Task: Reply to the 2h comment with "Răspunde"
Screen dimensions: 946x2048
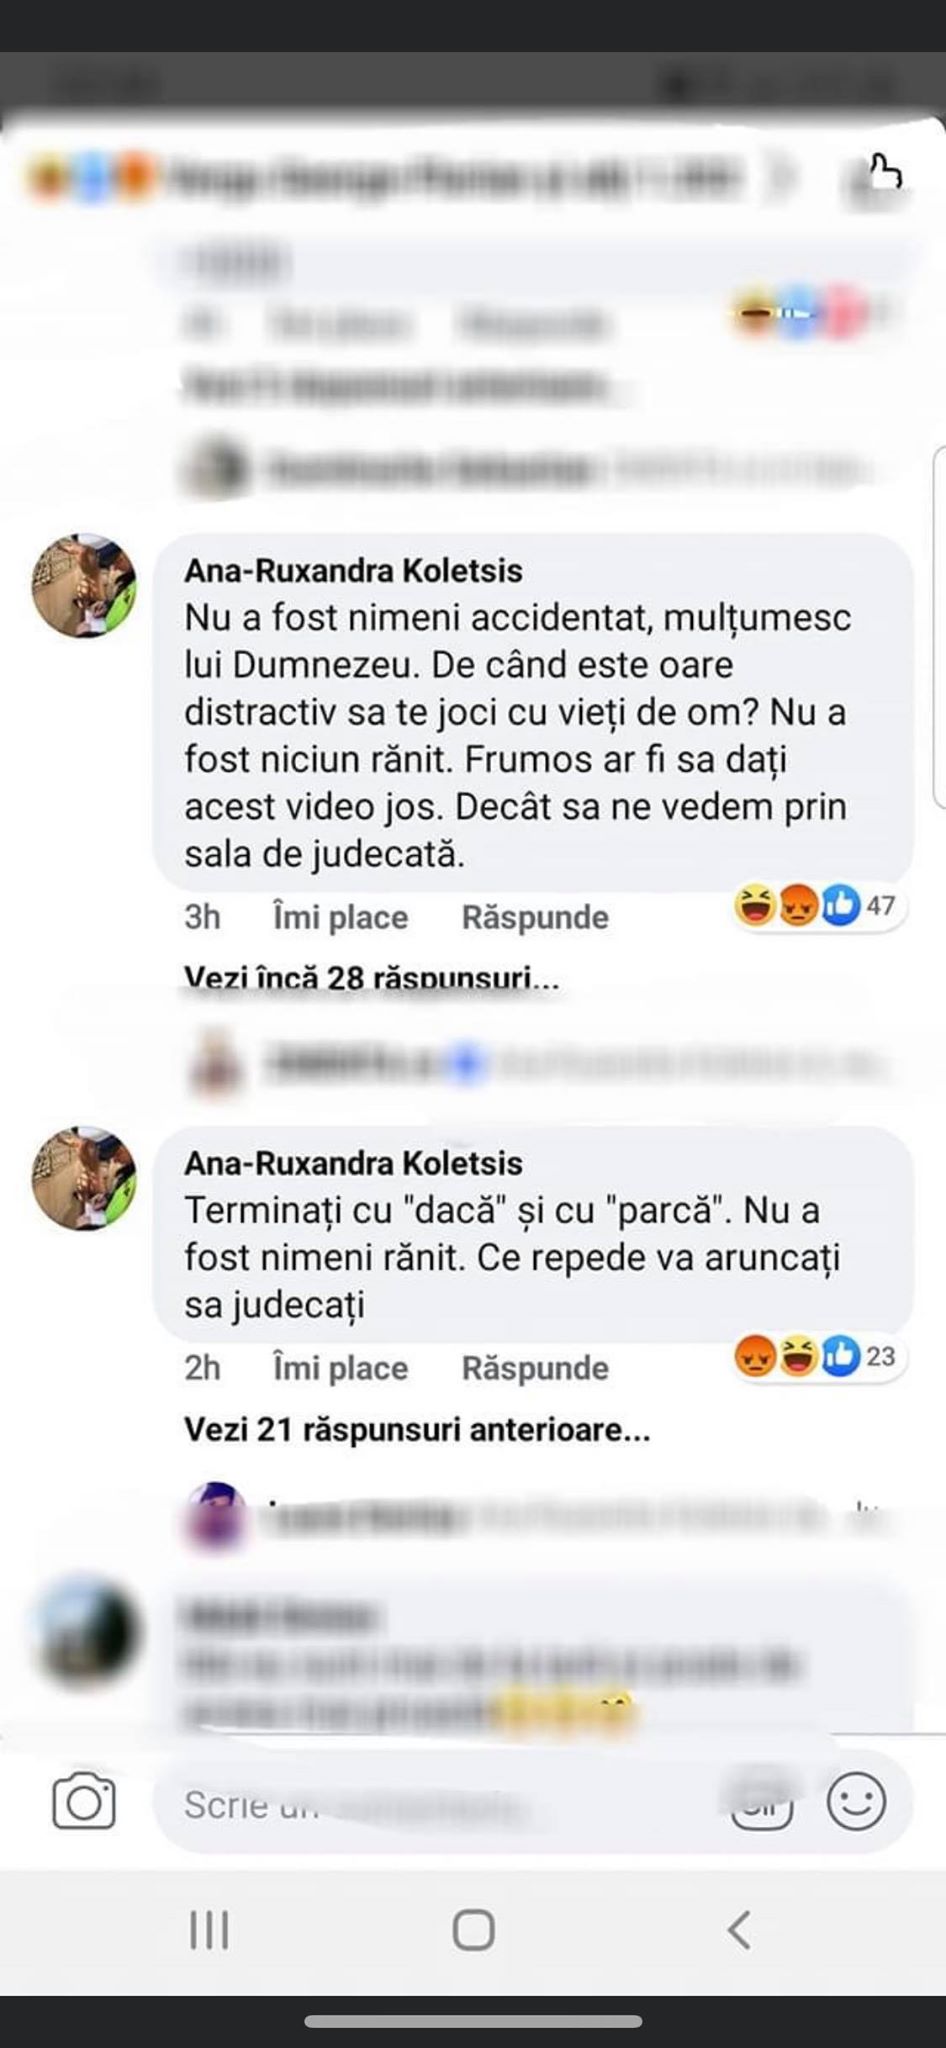Action: point(535,1368)
